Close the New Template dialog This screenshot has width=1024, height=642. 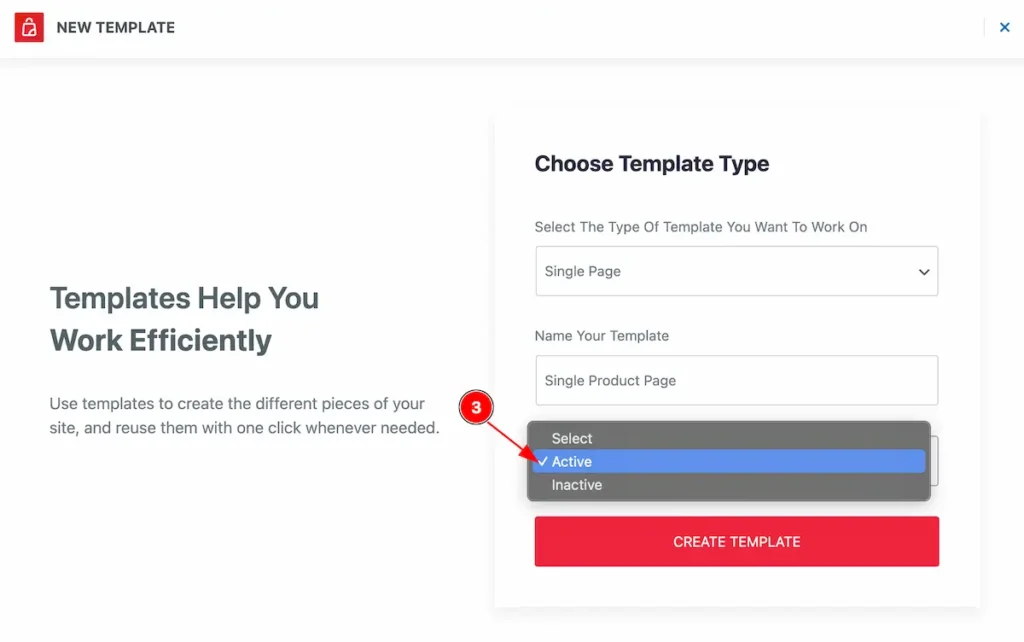(x=1005, y=28)
